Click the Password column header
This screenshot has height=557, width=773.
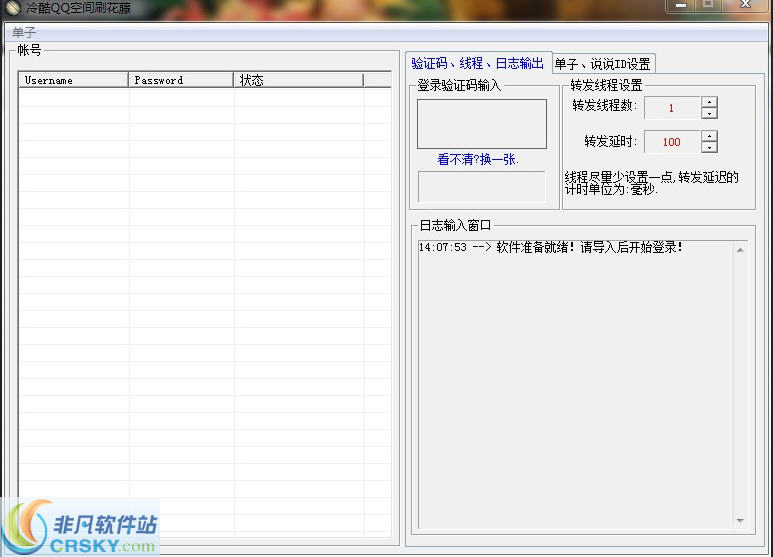pyautogui.click(x=181, y=80)
